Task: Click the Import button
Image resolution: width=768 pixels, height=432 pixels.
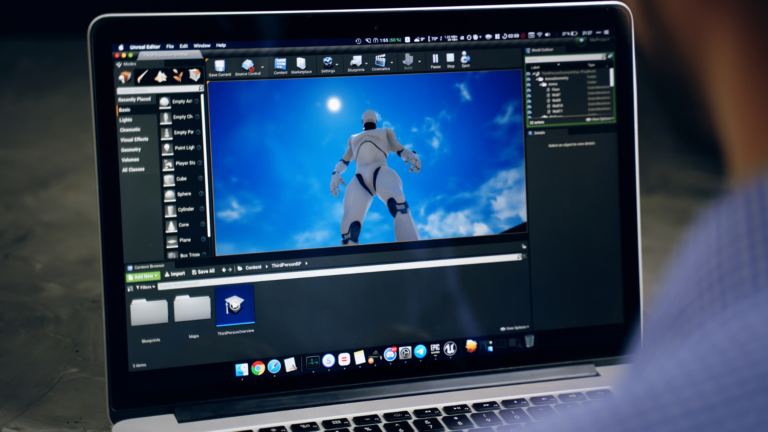Action: (x=175, y=274)
